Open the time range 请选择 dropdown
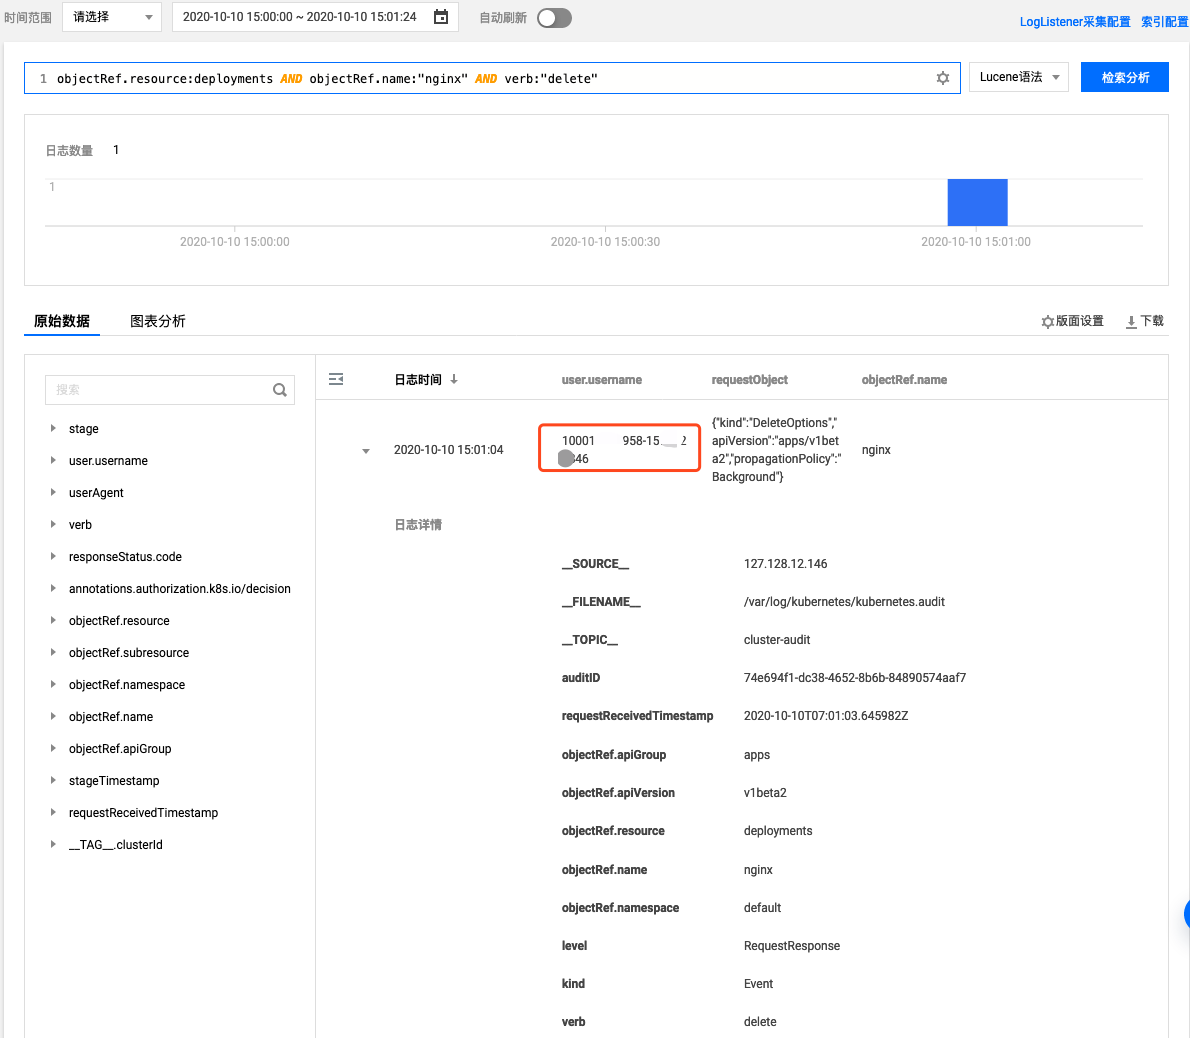 coord(111,17)
